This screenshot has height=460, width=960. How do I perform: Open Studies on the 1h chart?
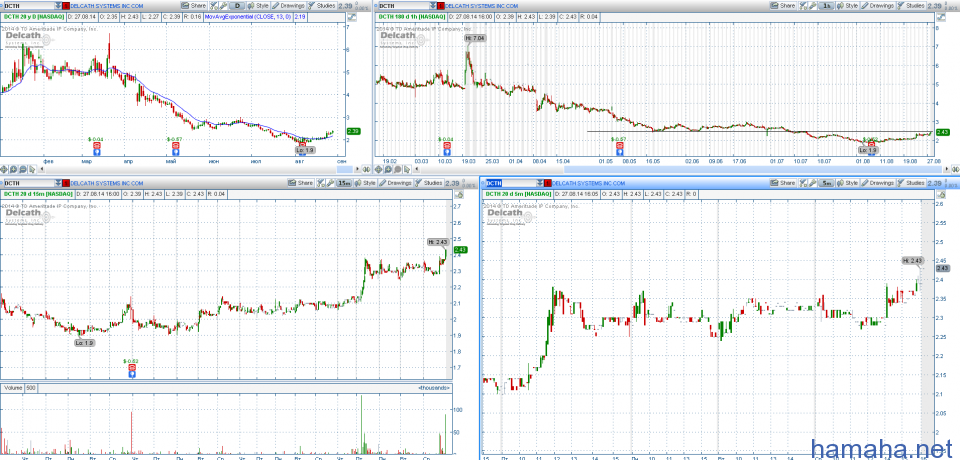point(910,6)
